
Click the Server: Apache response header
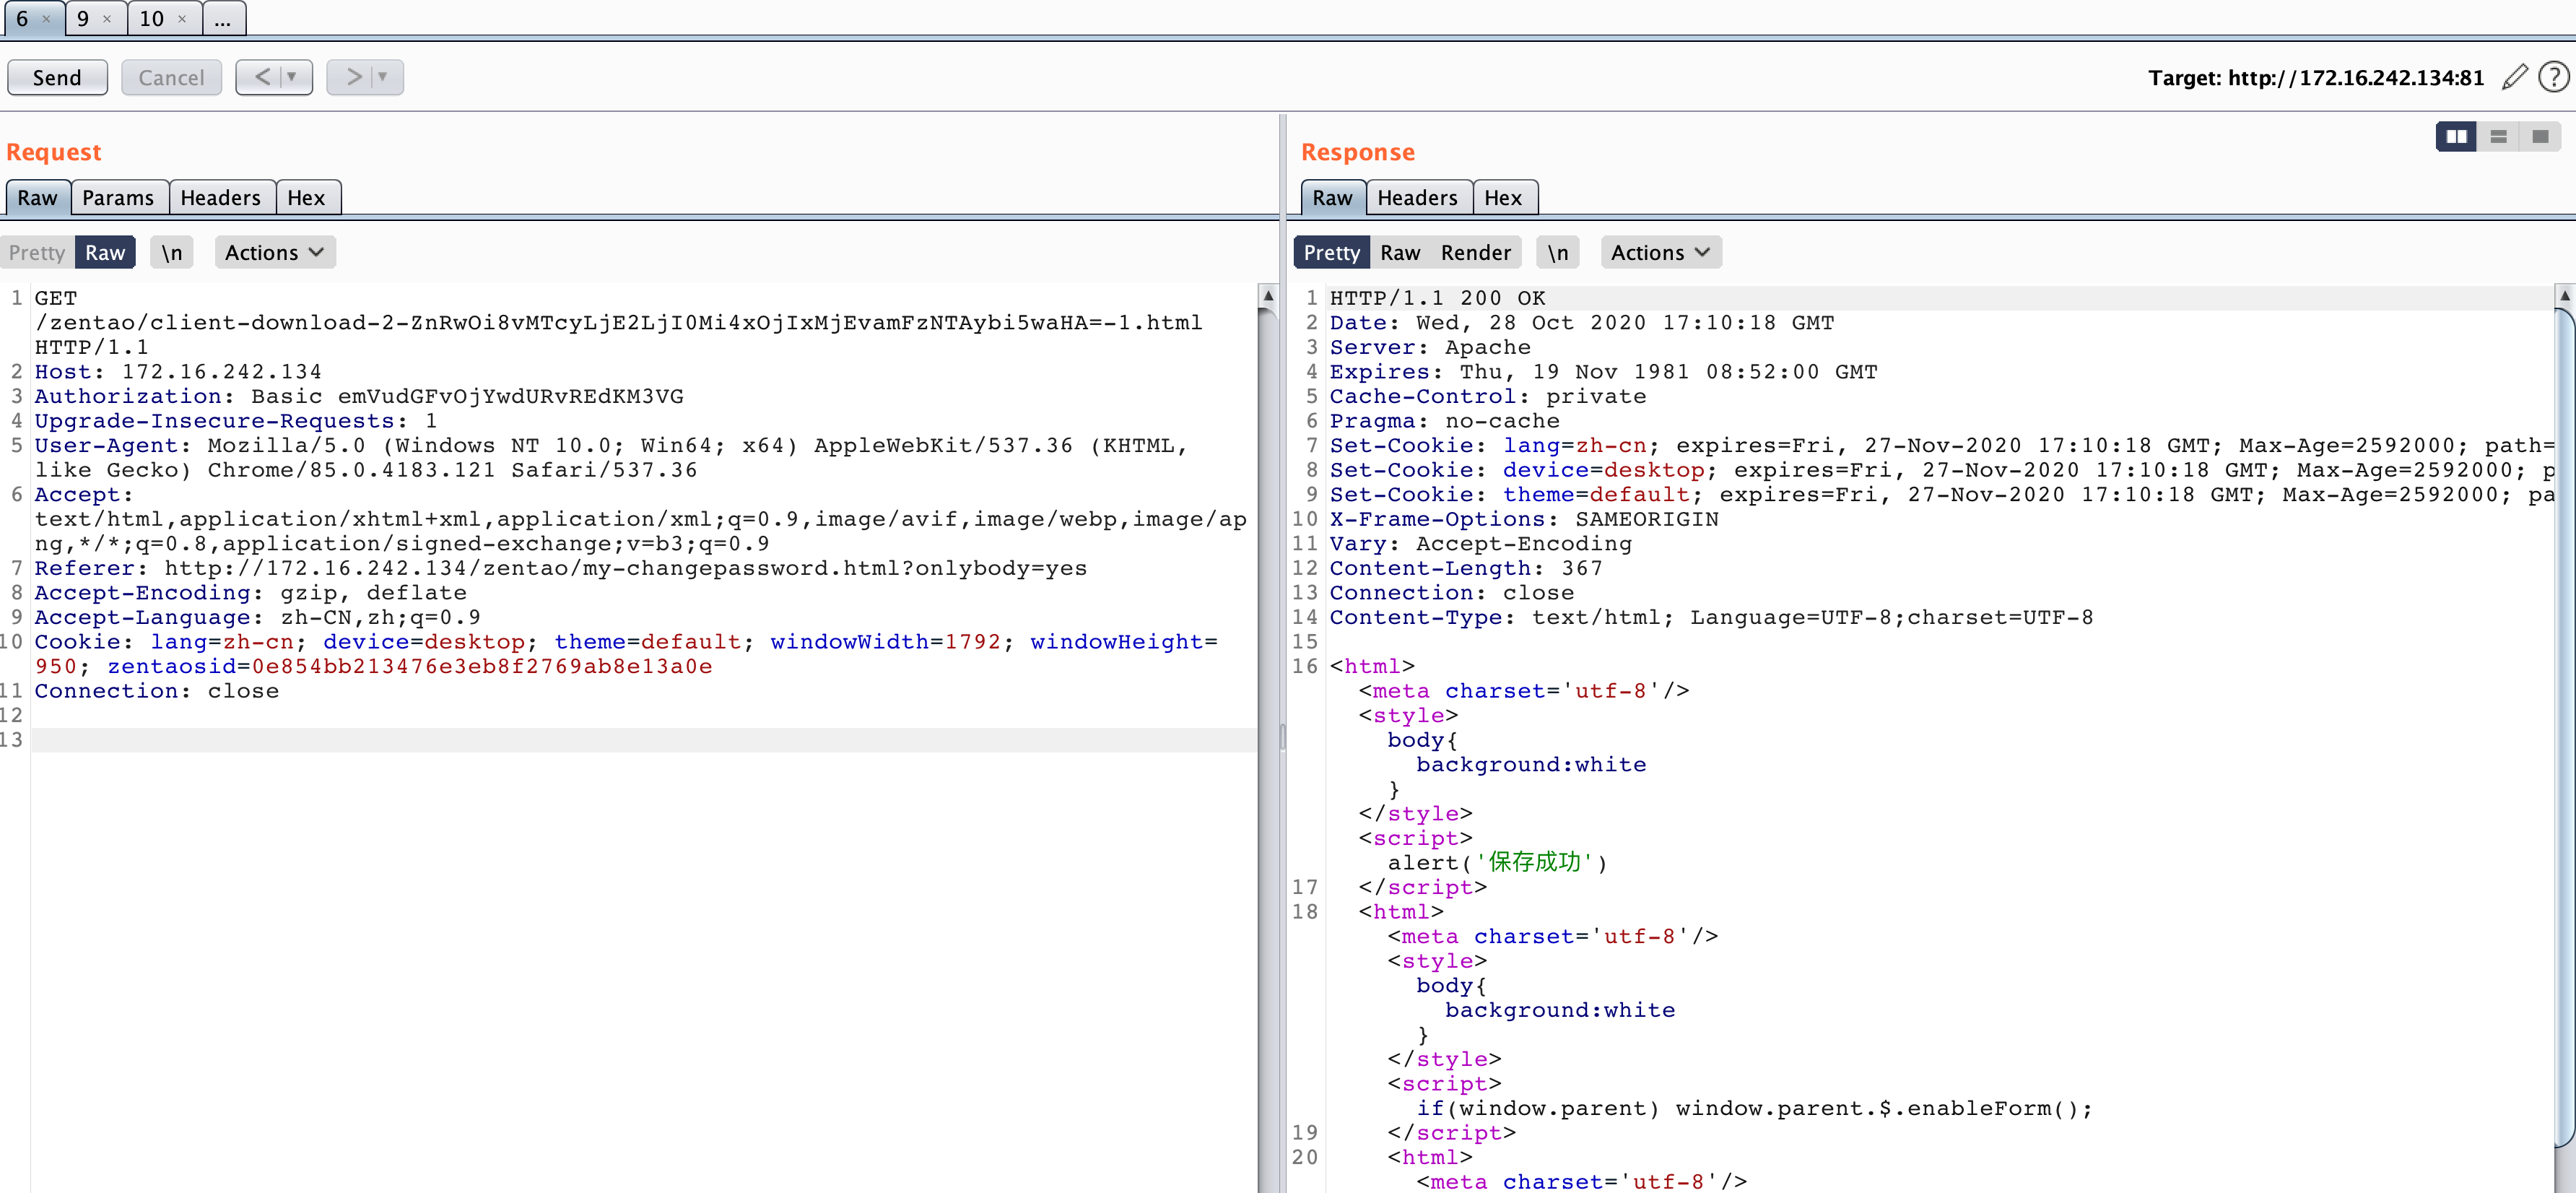1430,347
